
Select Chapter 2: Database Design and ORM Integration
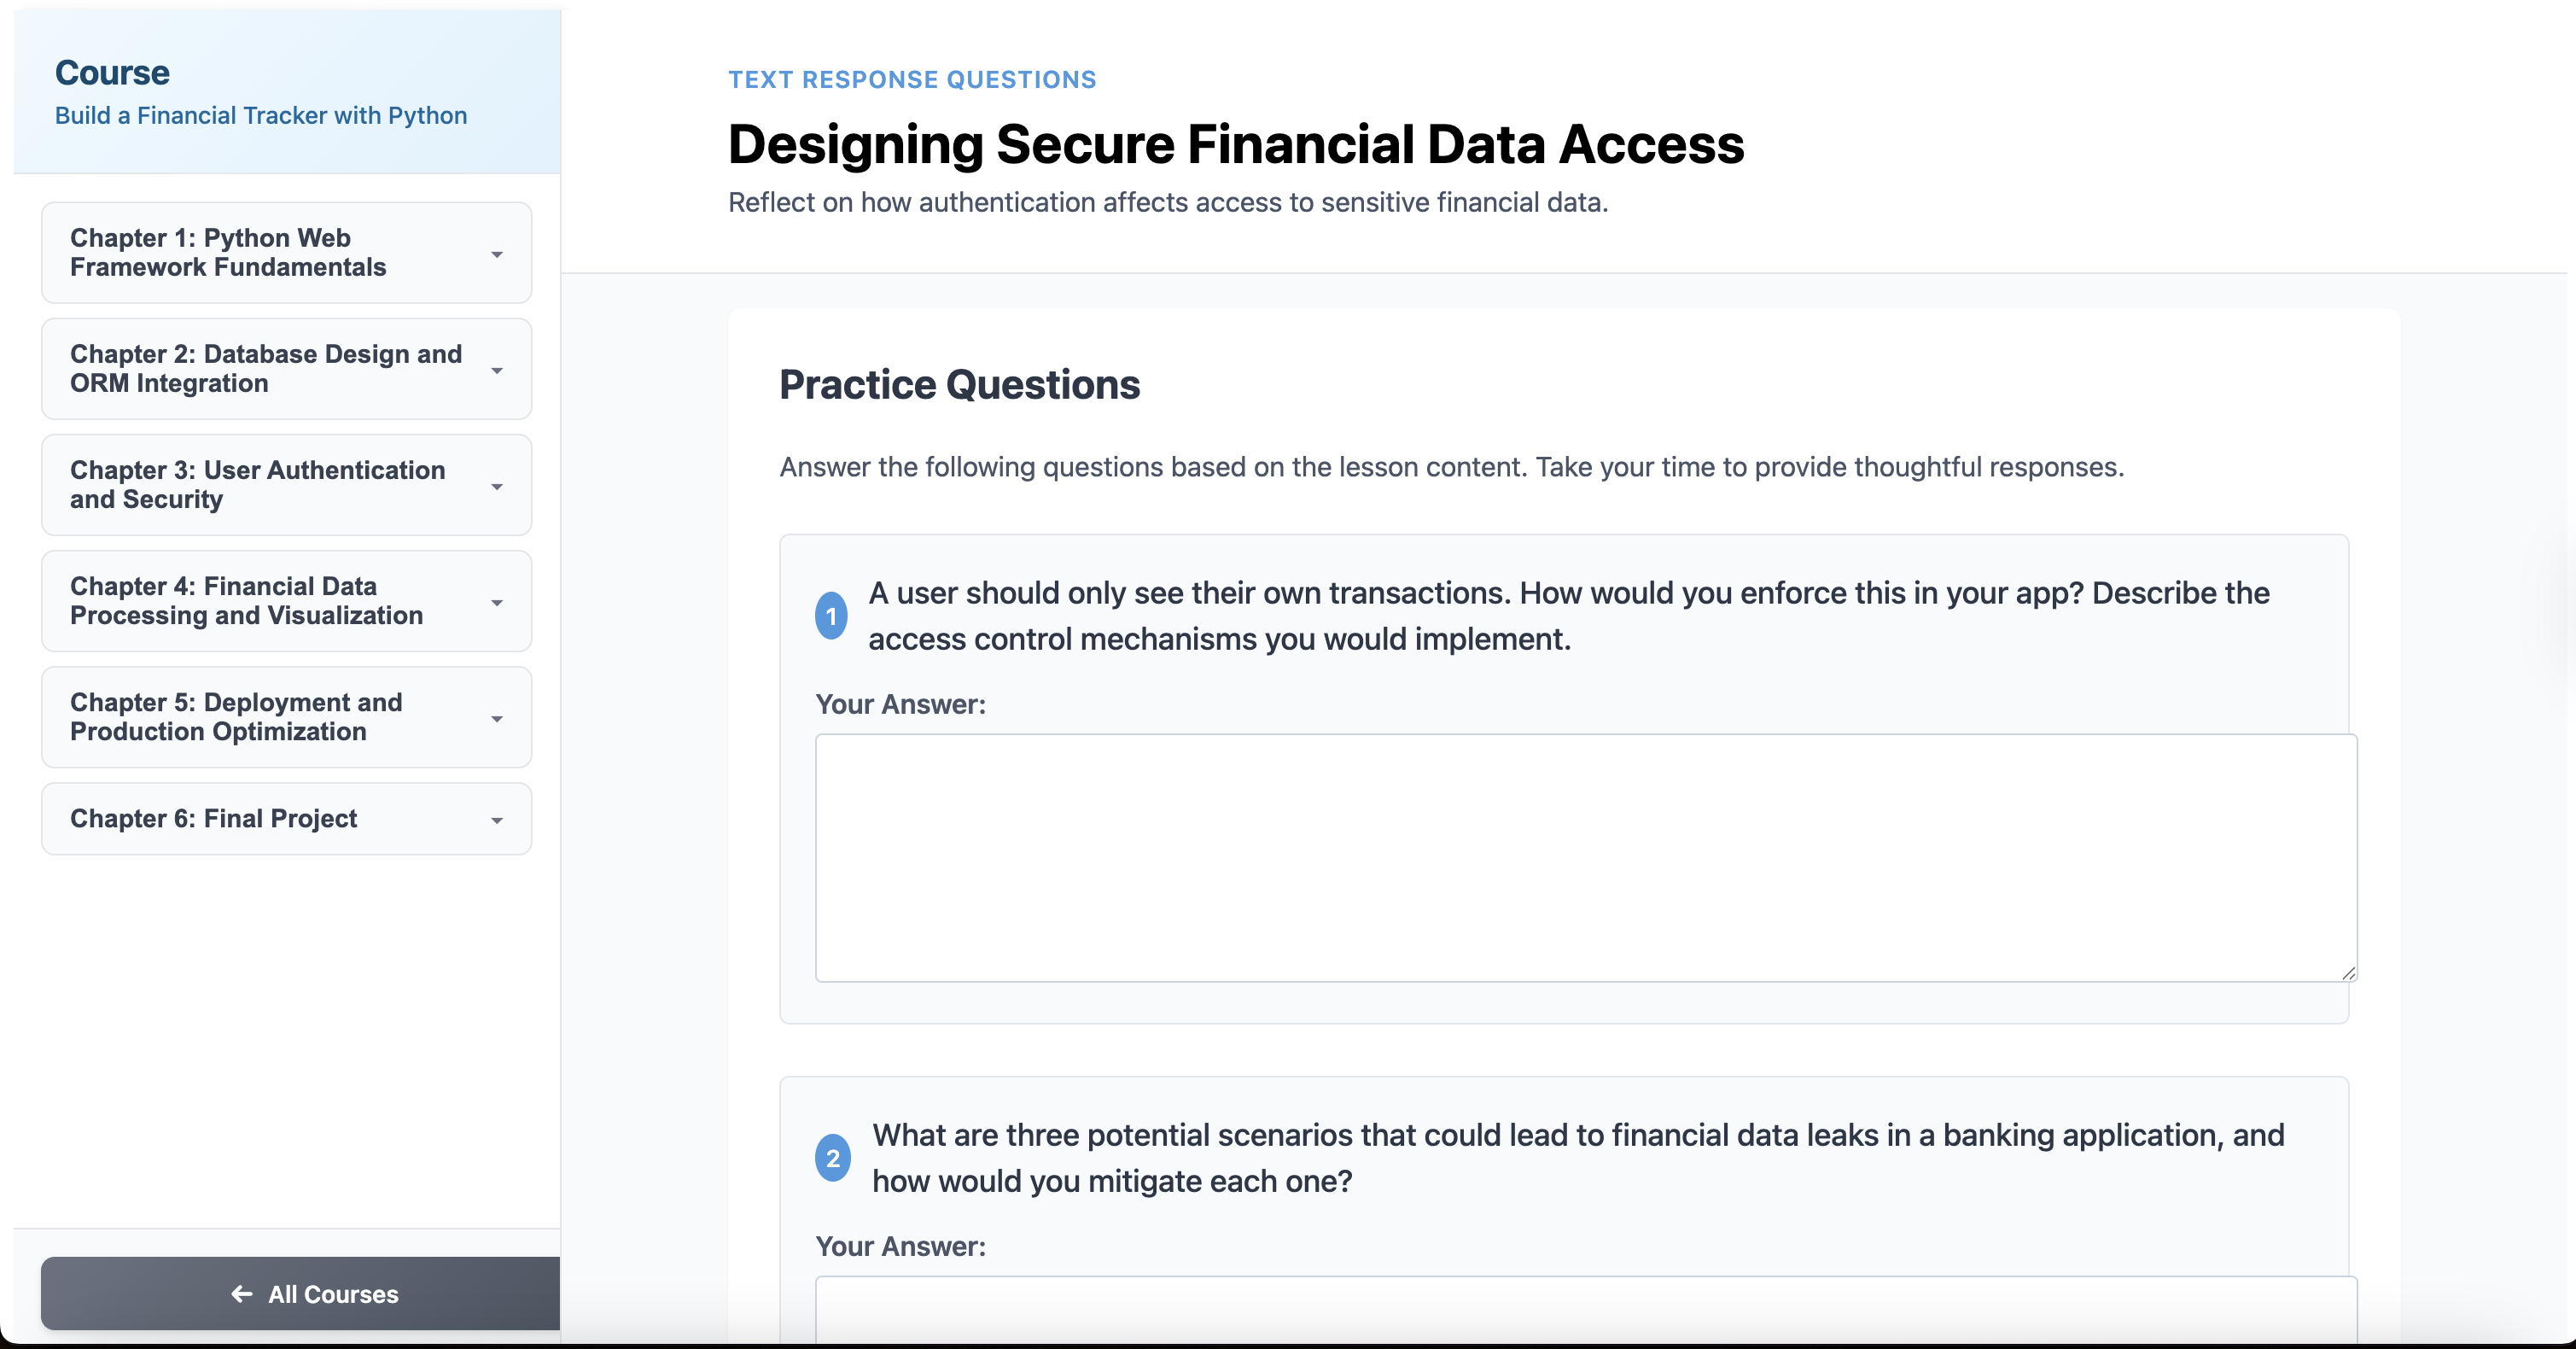click(265, 368)
